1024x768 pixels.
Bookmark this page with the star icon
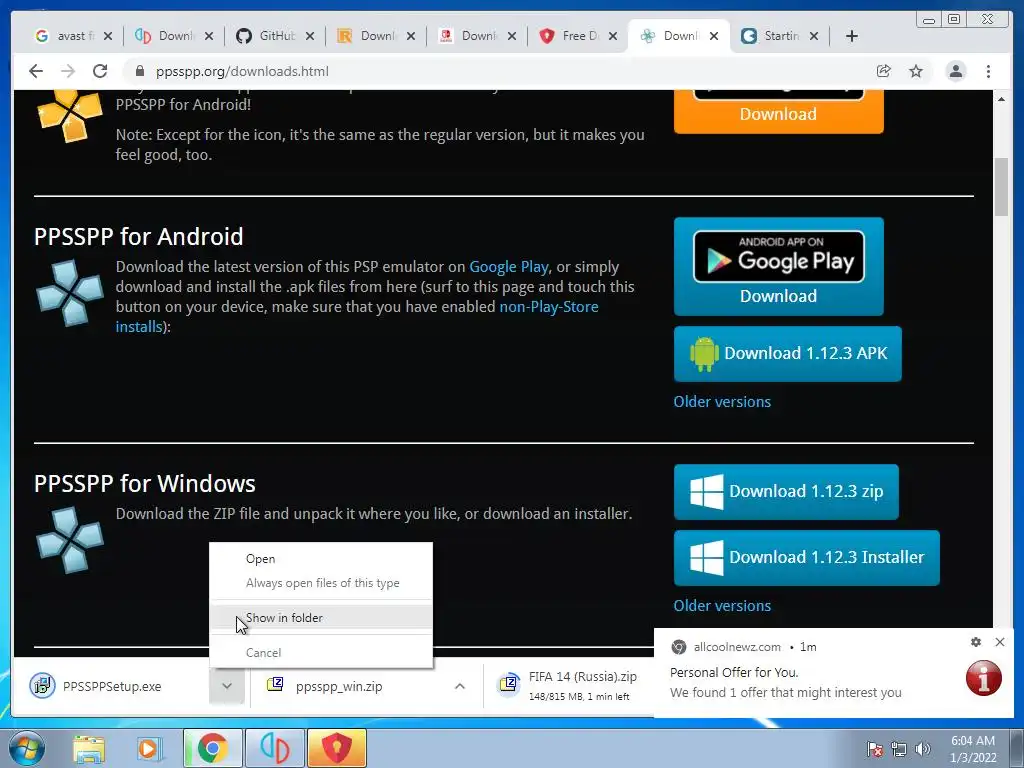coord(916,71)
